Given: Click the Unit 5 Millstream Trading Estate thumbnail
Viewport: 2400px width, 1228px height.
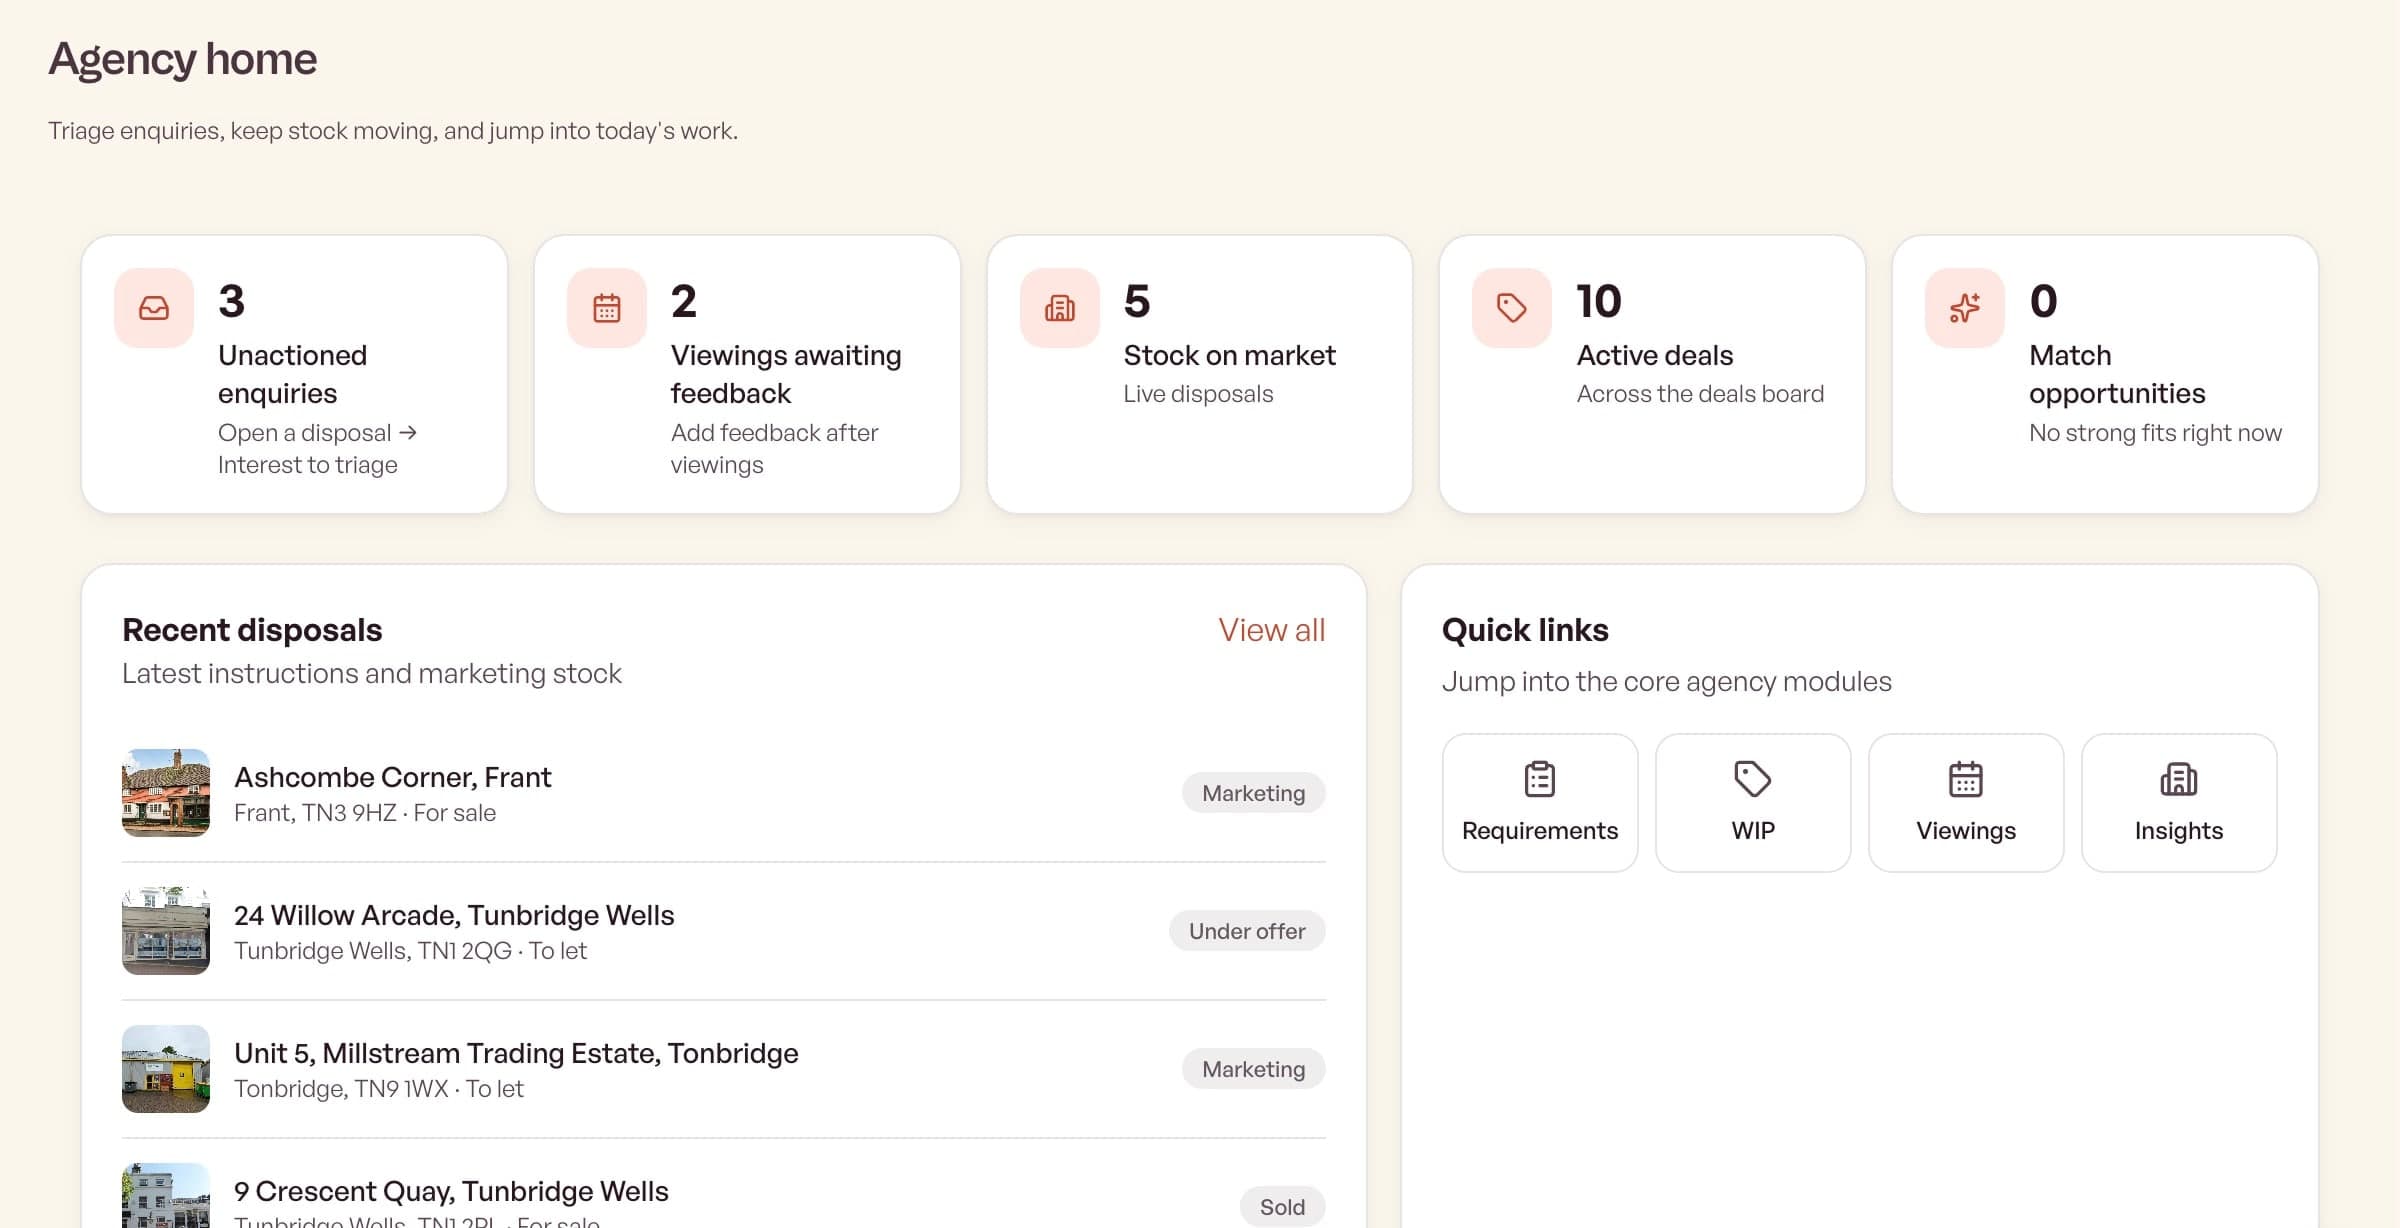Looking at the screenshot, I should point(166,1069).
